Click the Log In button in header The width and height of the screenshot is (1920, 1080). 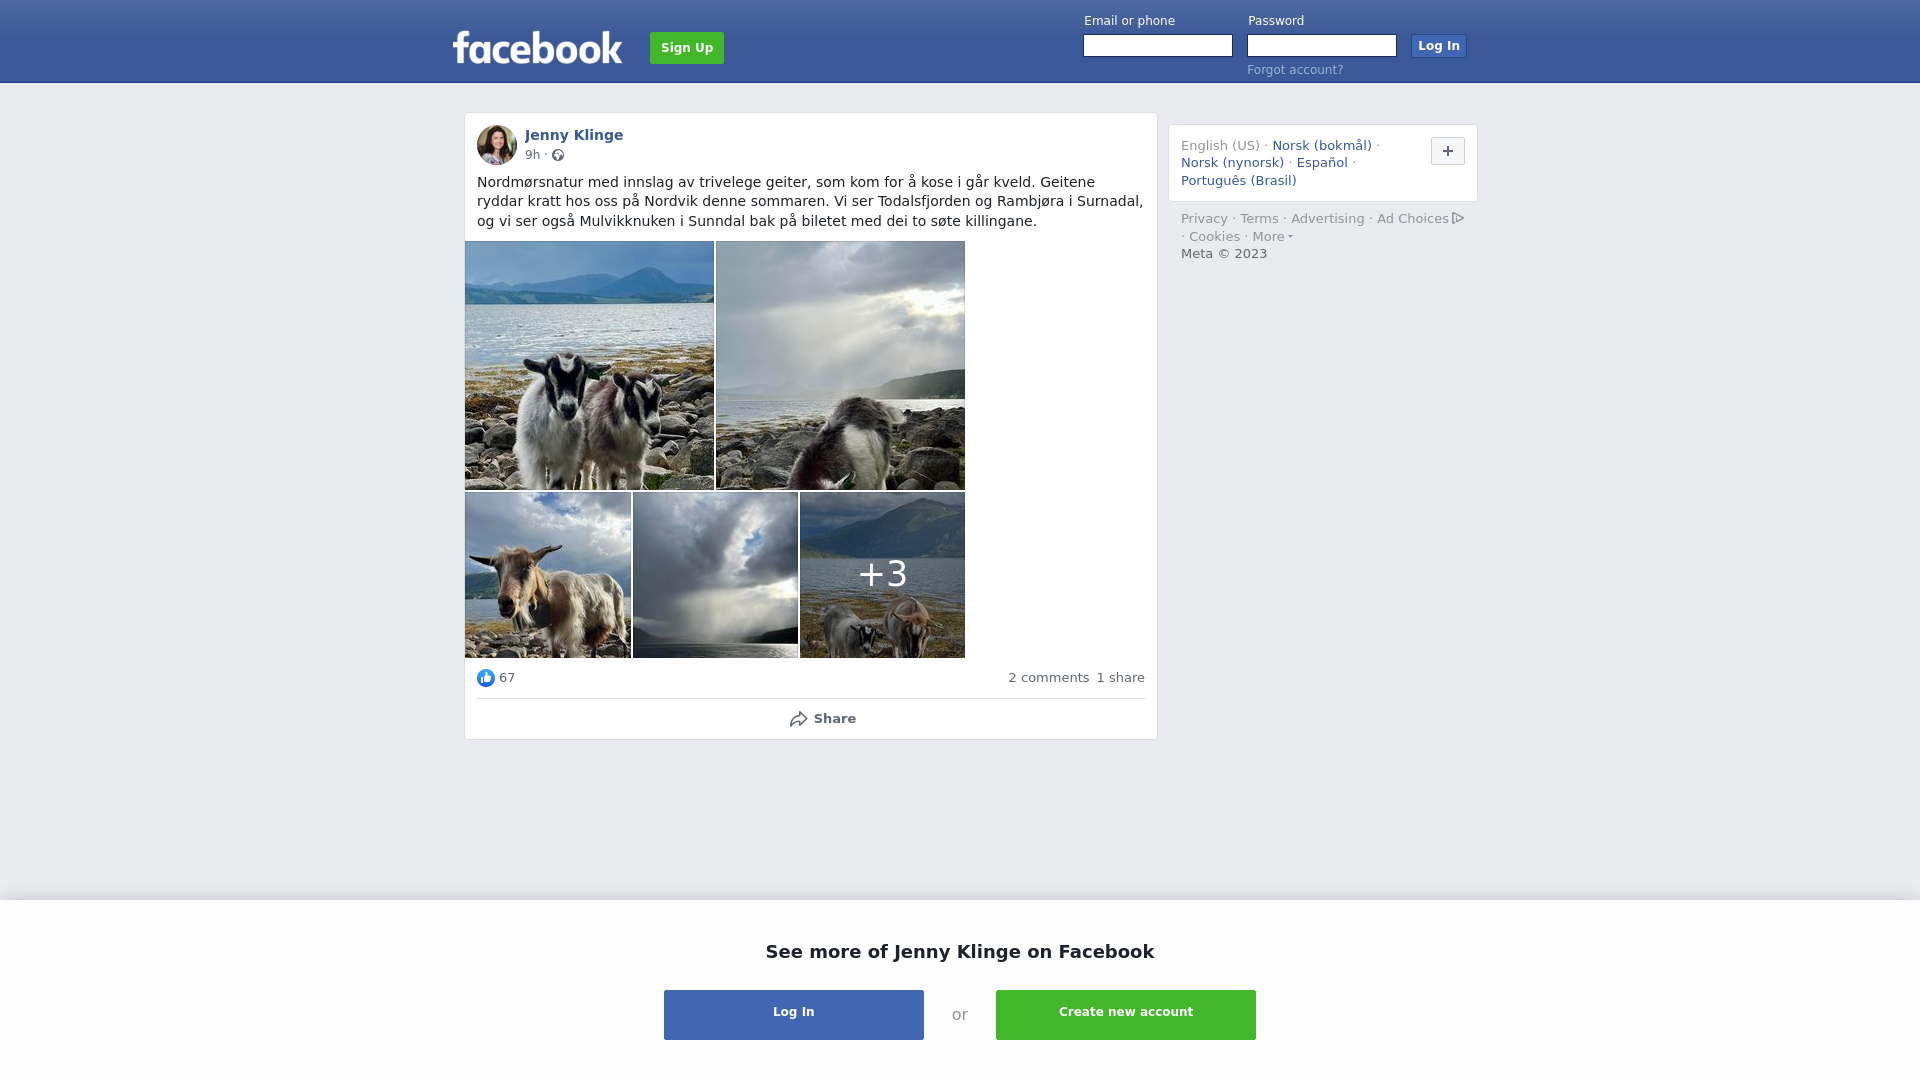(x=1439, y=46)
